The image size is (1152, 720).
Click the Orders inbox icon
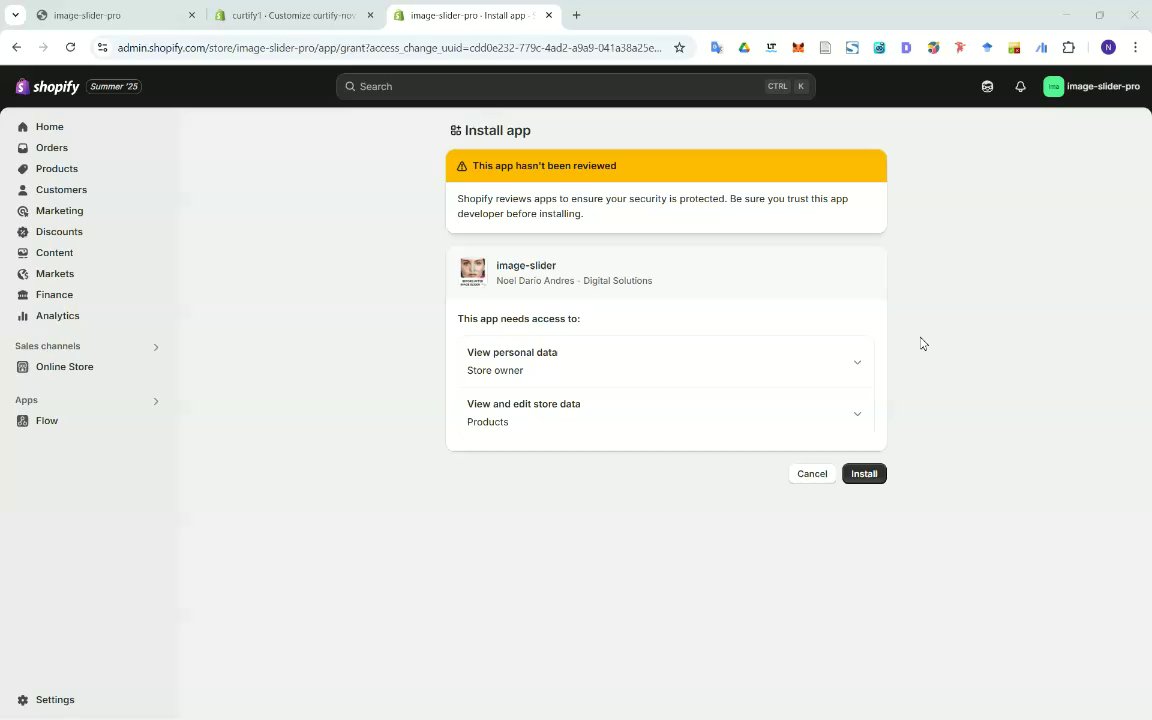[23, 148]
